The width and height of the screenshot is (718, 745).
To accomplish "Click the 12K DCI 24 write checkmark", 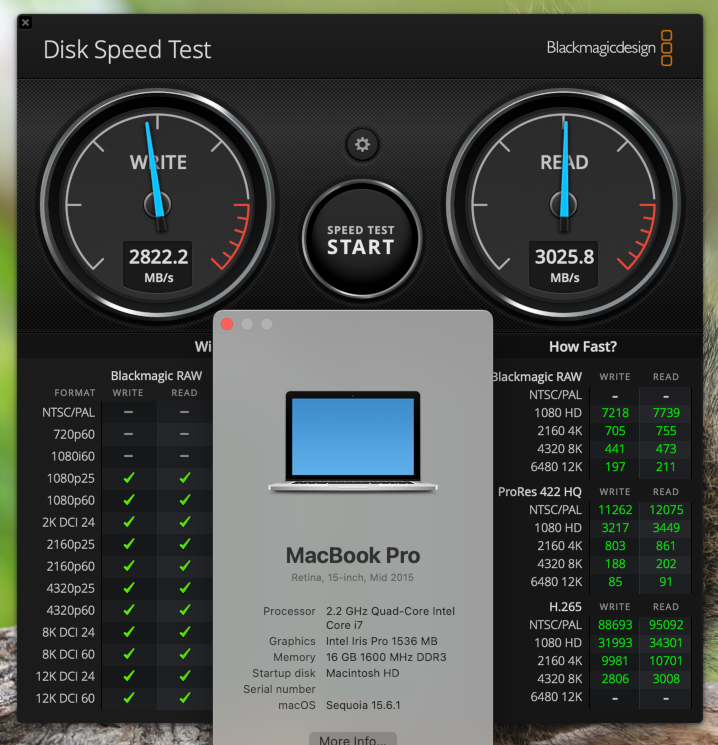I will 129,676.
